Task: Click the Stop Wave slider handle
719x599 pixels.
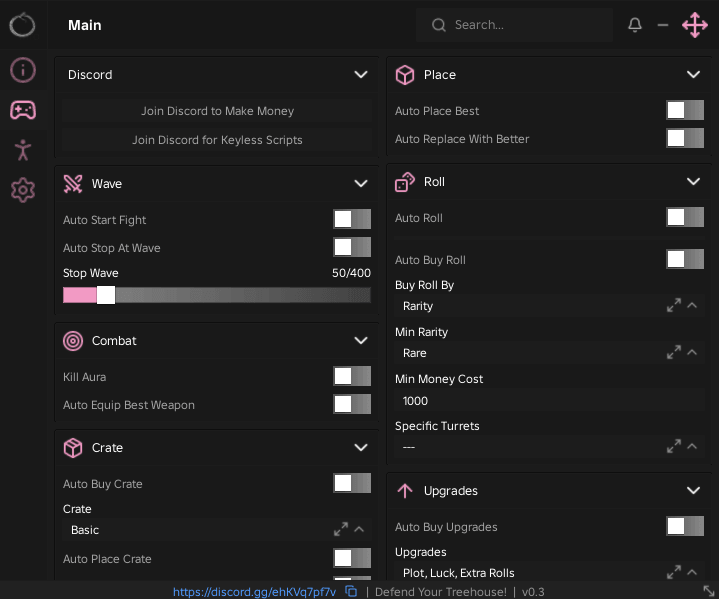Action: coord(106,295)
